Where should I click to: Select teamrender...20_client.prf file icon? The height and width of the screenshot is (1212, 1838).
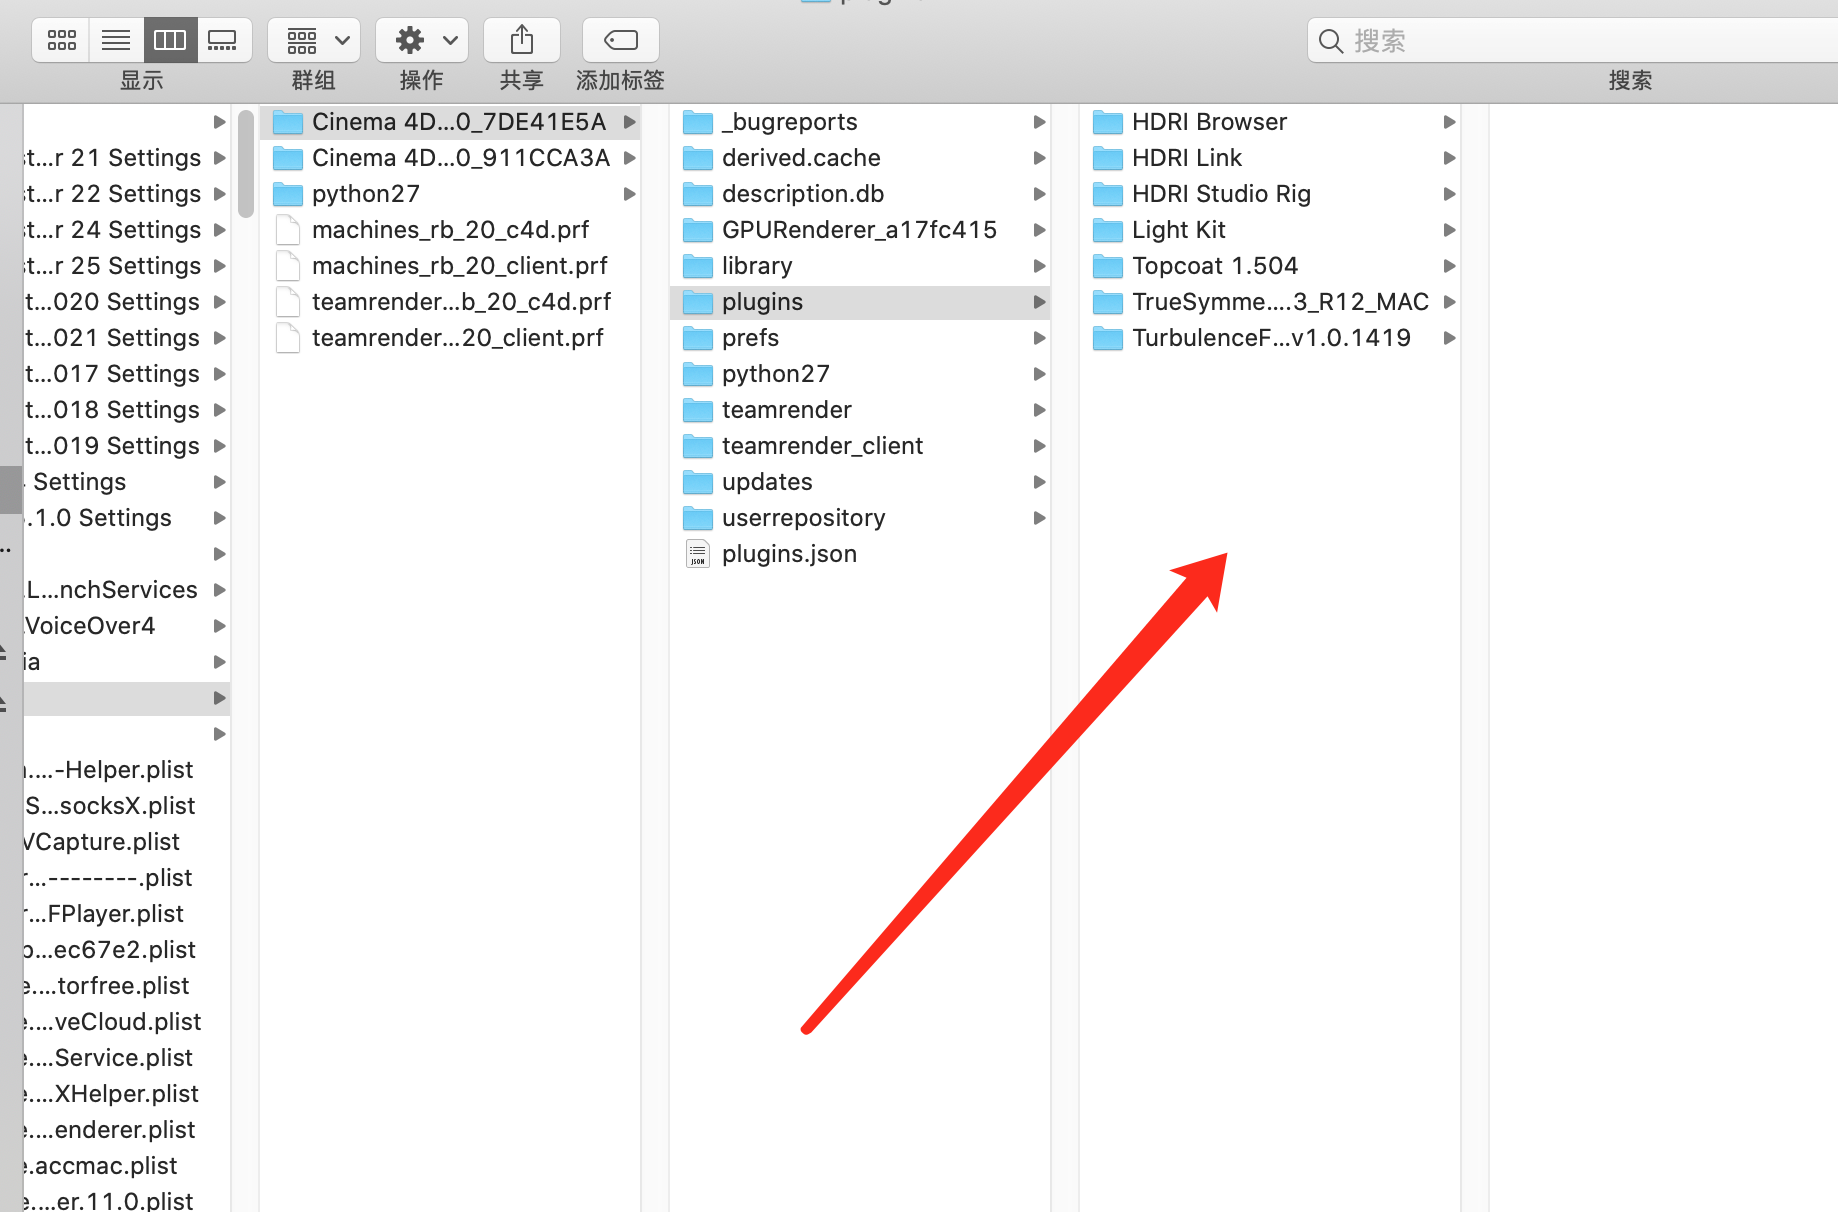[288, 338]
